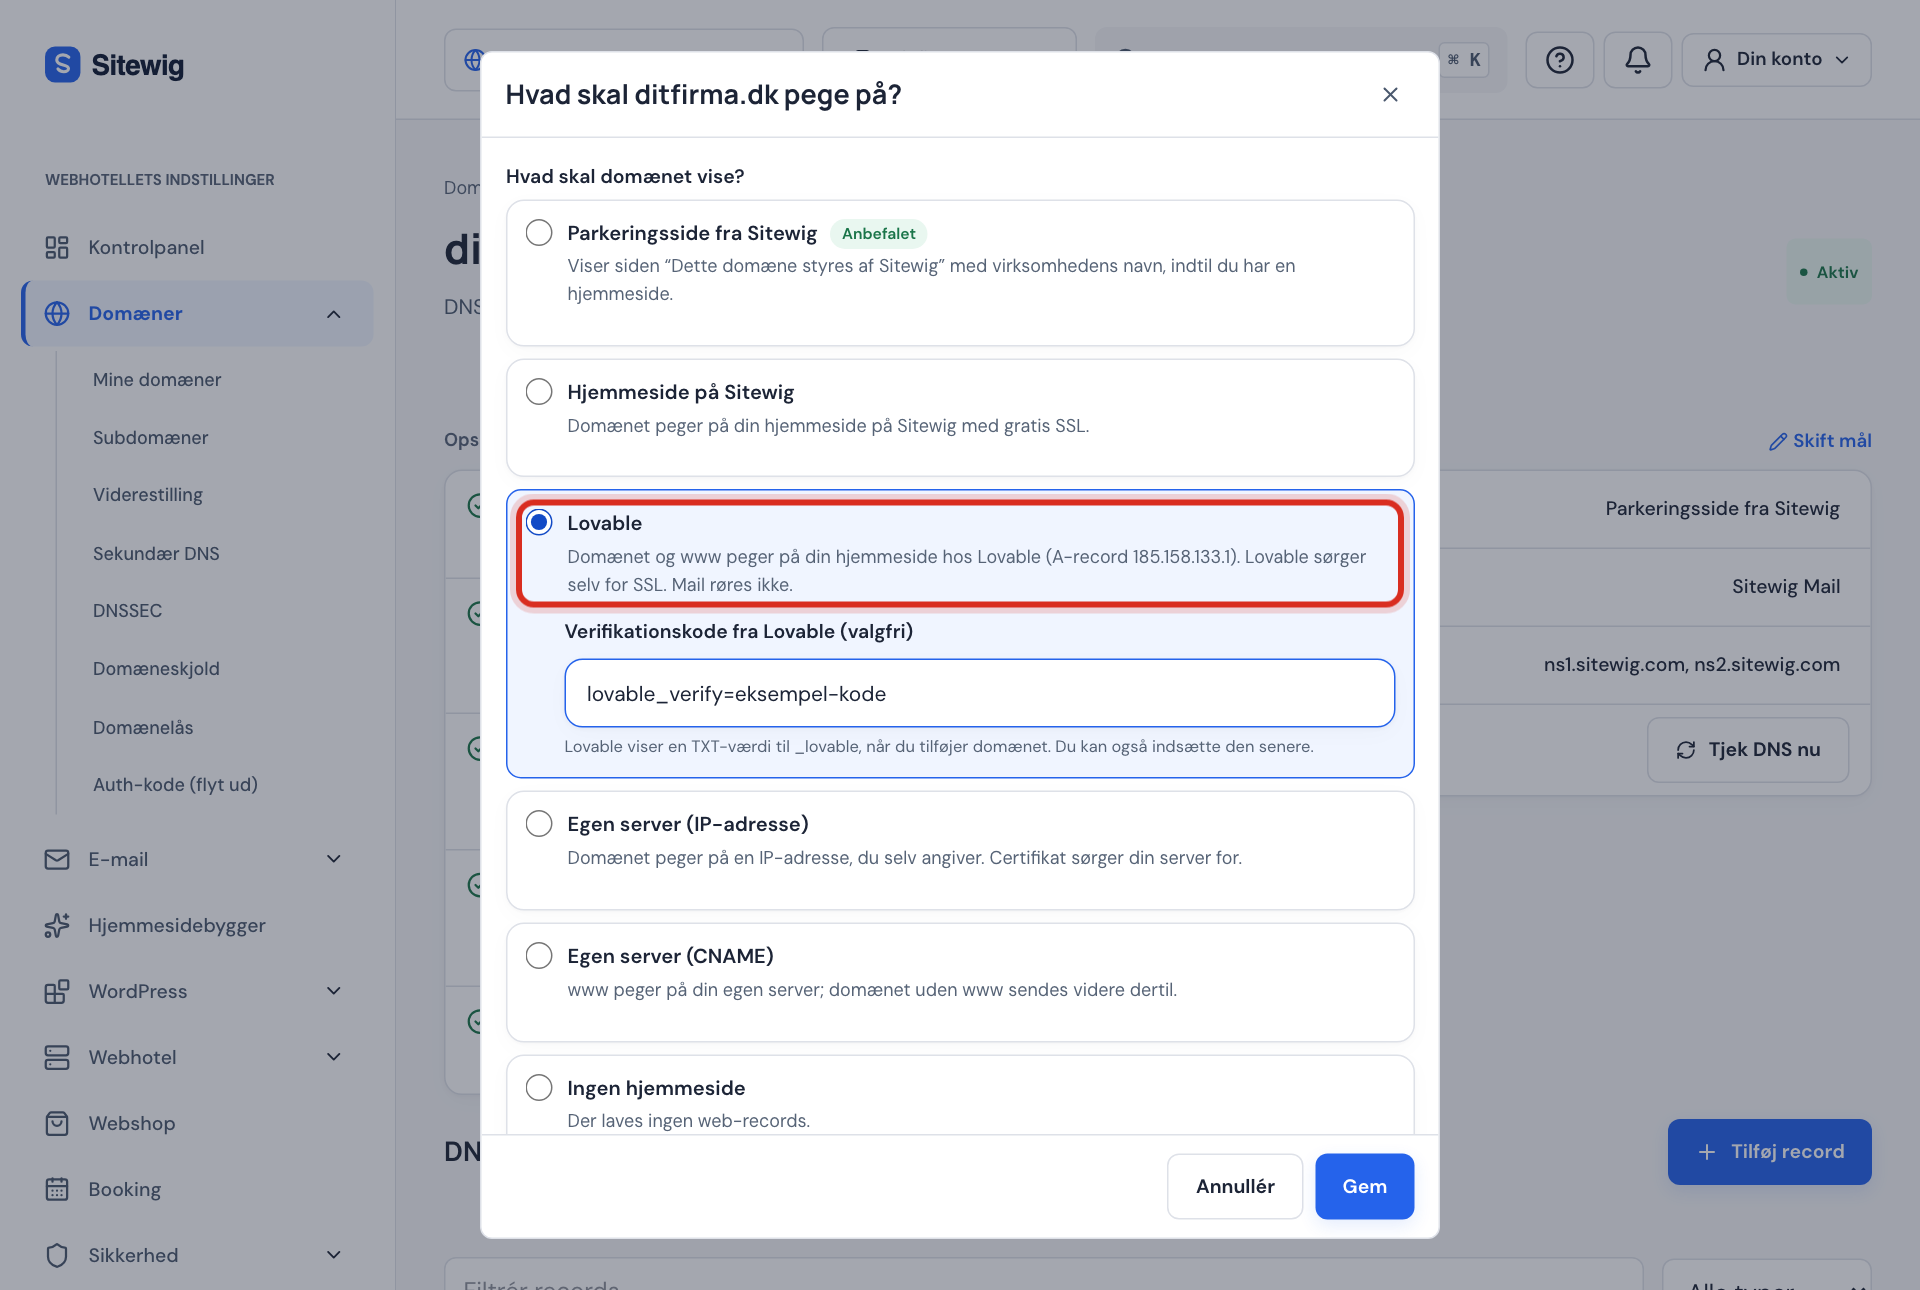The width and height of the screenshot is (1920, 1290).
Task: Open Auth-kode (flyt ud)
Action: click(175, 785)
